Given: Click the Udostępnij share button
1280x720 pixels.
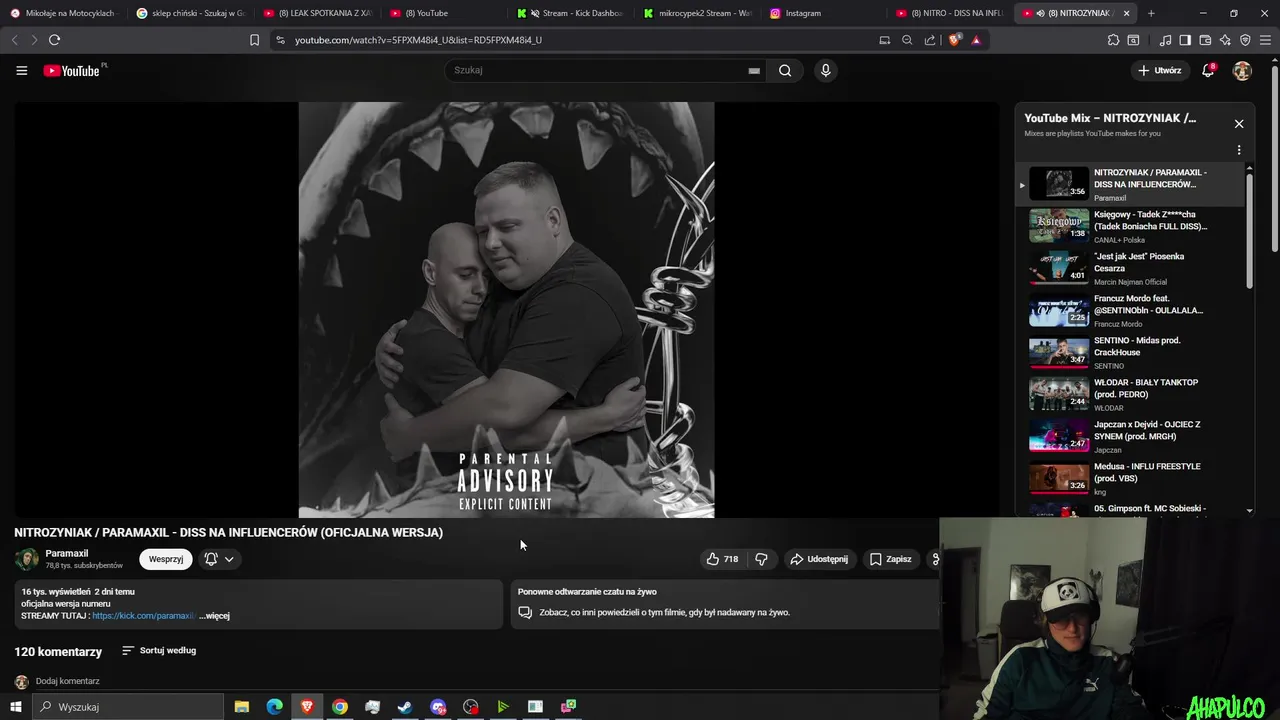Looking at the screenshot, I should coord(819,559).
